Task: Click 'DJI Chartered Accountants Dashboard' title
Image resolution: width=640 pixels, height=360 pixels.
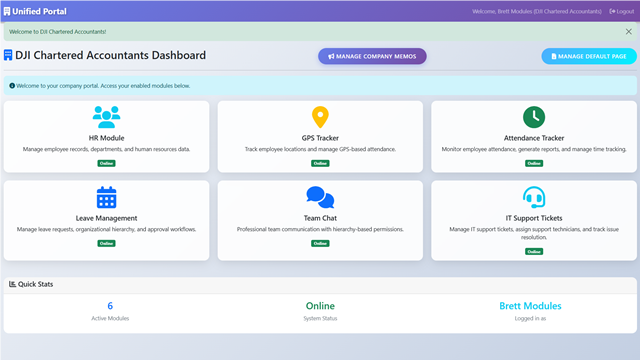Action: pos(110,55)
